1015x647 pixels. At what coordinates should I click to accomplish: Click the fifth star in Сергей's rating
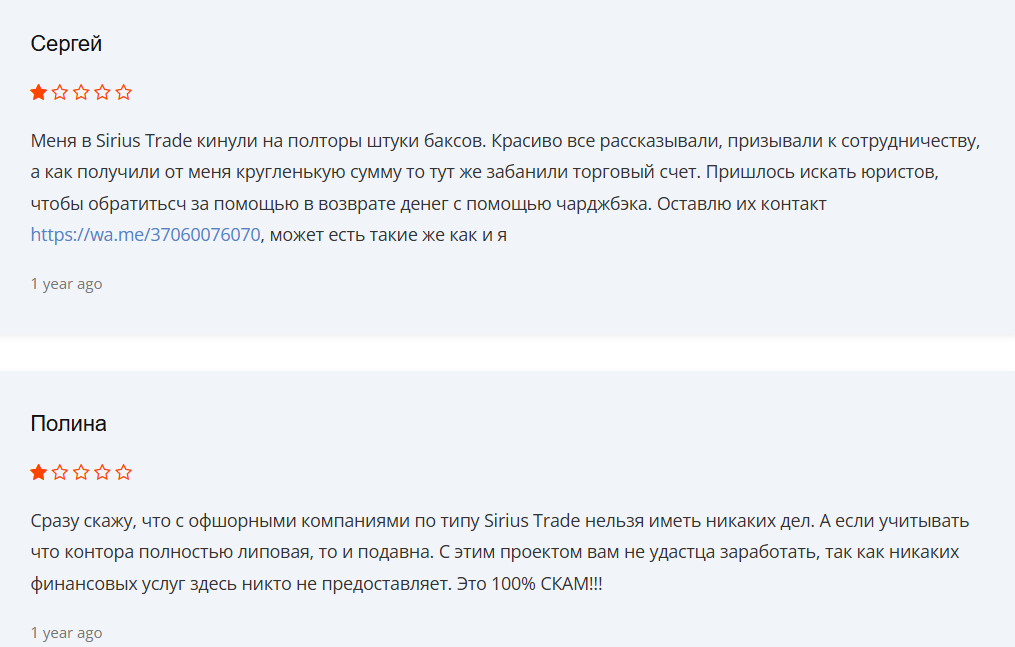coord(124,91)
